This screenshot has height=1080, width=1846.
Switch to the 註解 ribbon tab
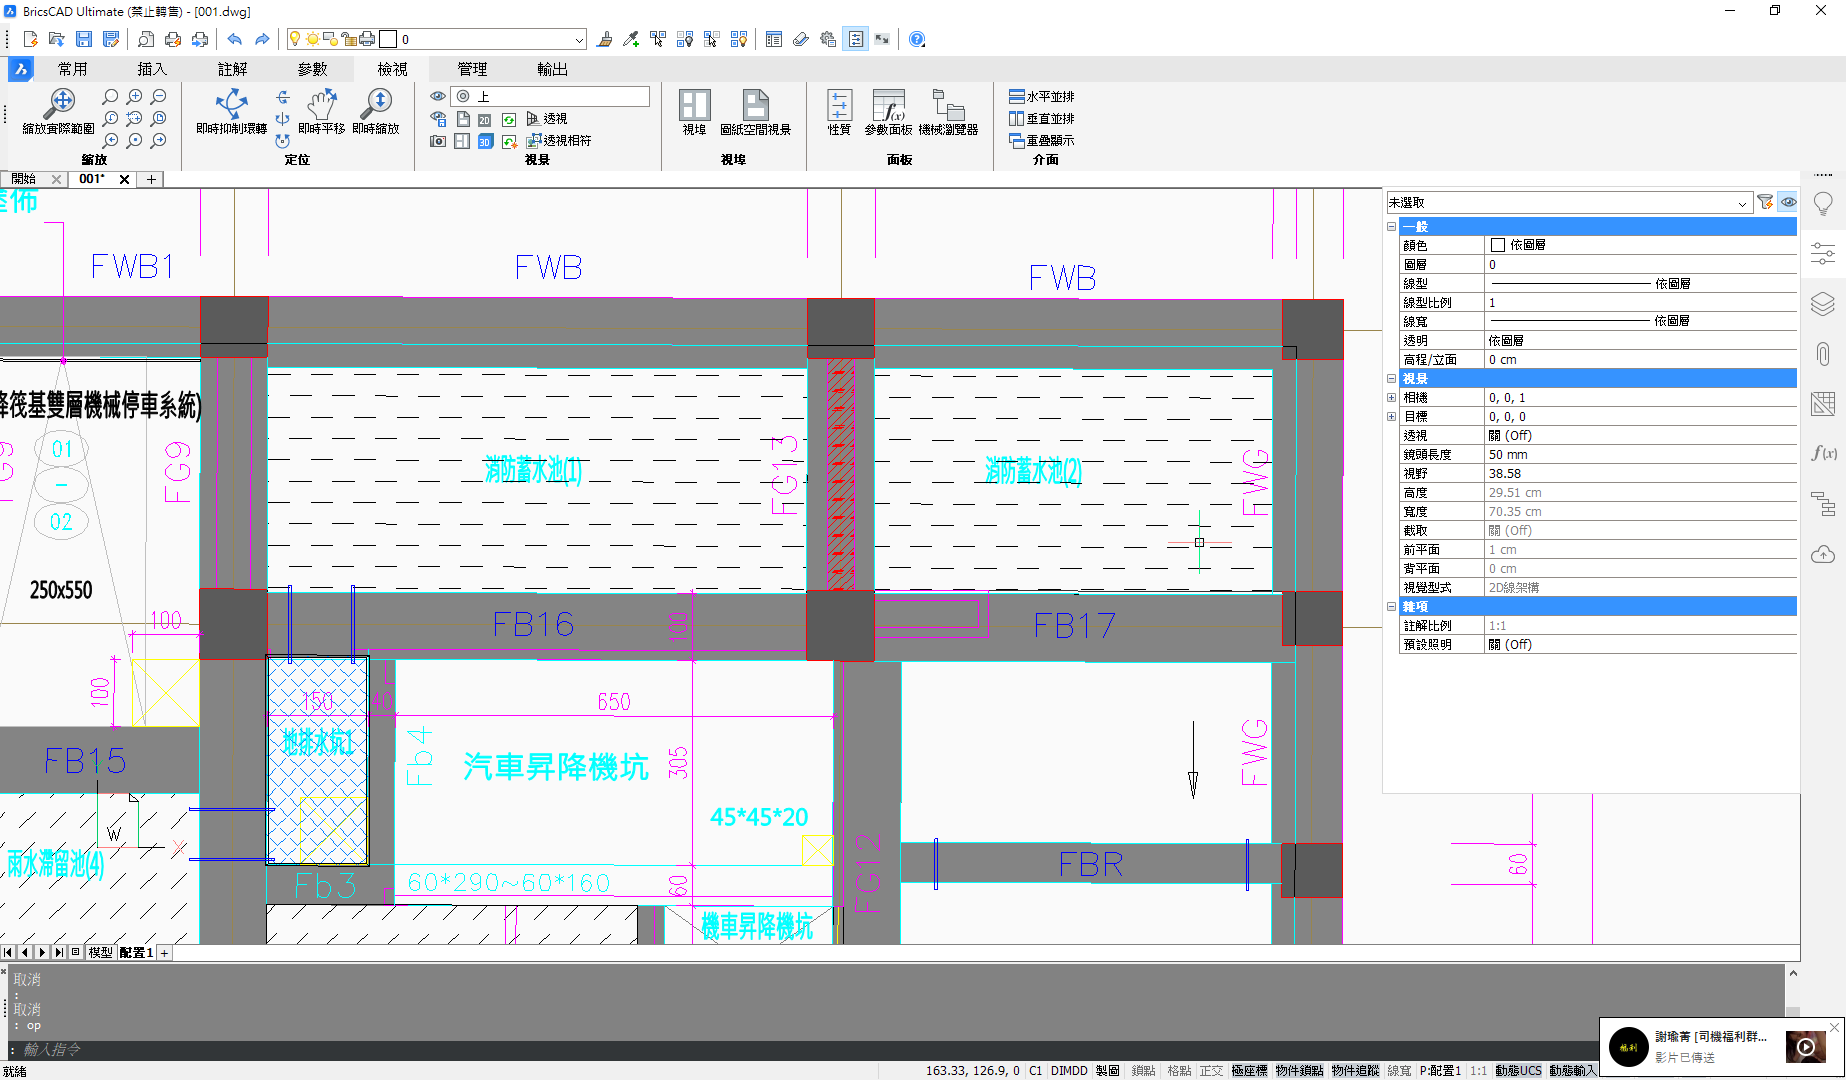point(232,69)
